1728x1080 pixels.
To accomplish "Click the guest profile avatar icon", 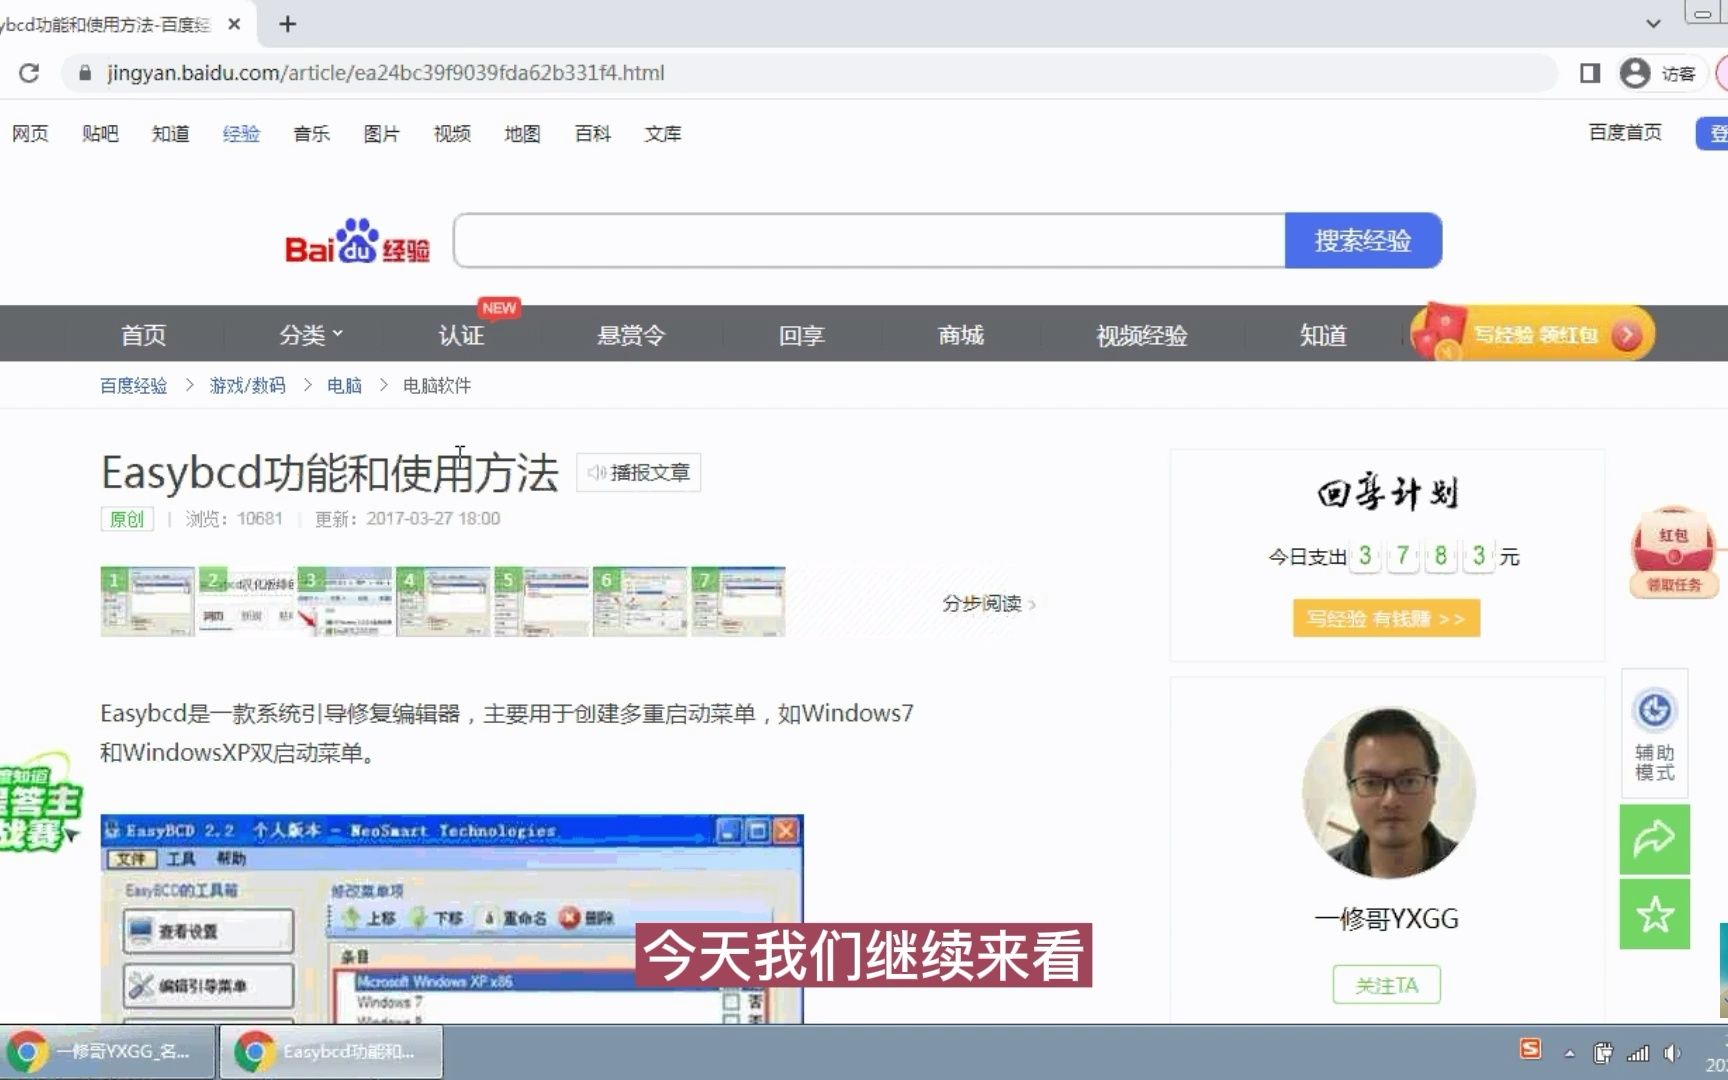I will click(1634, 73).
